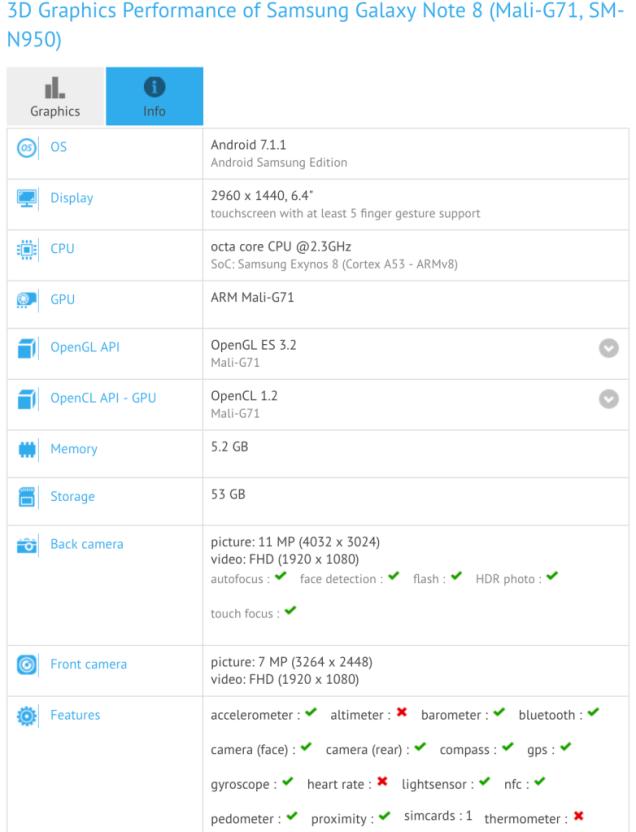Click the autofocus green checkmark

280,578
